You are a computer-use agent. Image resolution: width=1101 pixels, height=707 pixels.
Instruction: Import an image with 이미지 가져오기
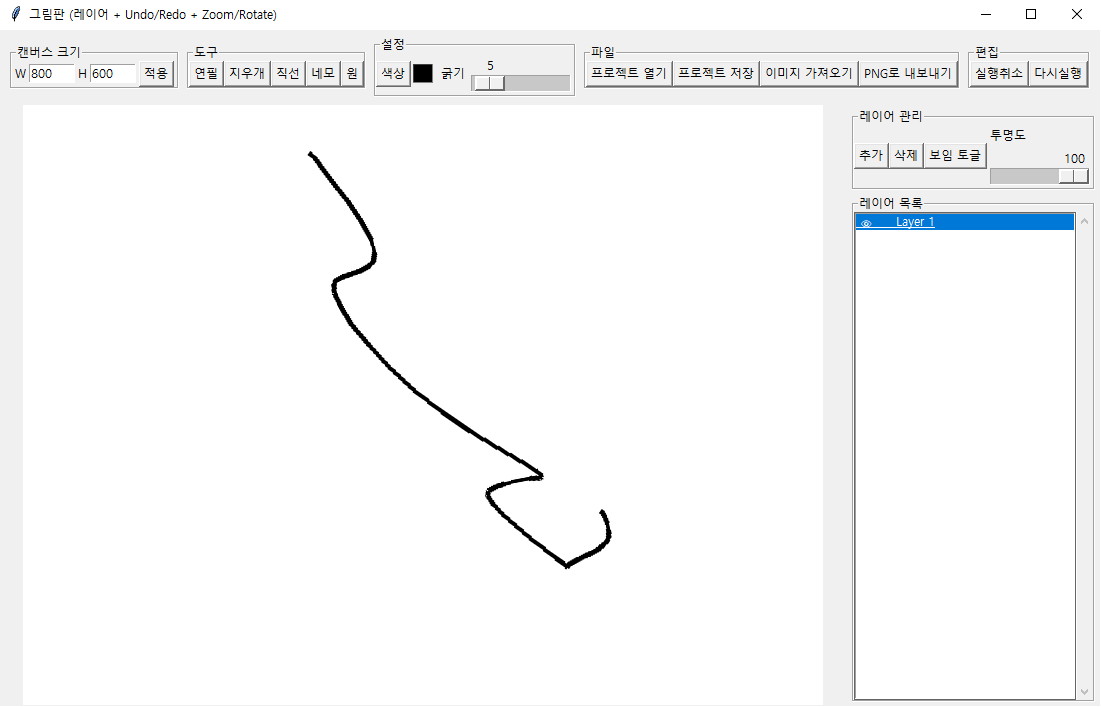pyautogui.click(x=808, y=74)
